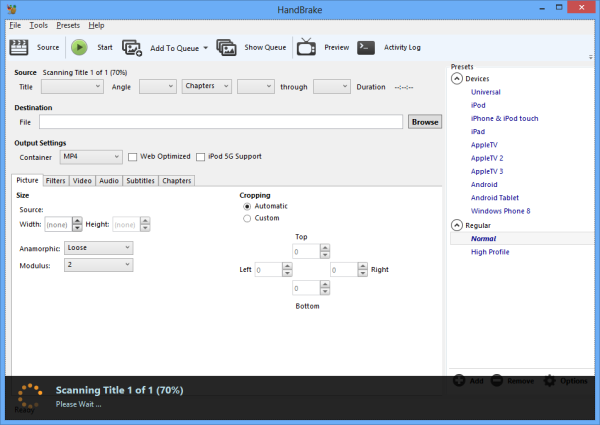The width and height of the screenshot is (600, 425).
Task: Click the Height value field
Action: click(x=126, y=225)
